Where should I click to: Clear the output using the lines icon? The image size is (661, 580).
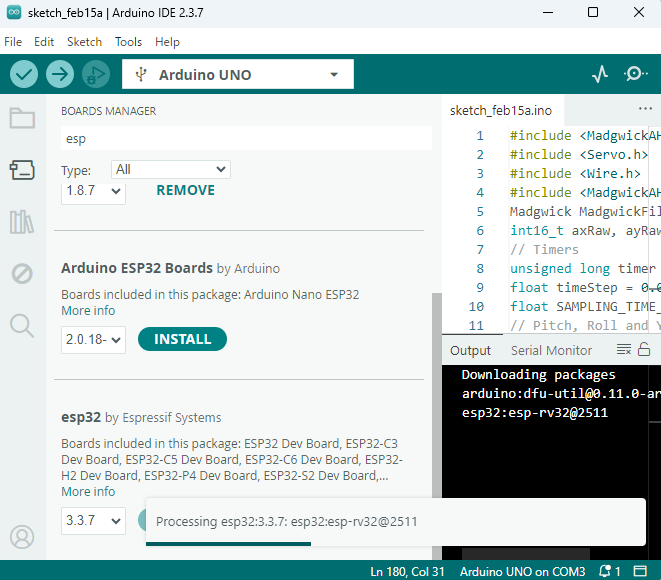tap(624, 349)
